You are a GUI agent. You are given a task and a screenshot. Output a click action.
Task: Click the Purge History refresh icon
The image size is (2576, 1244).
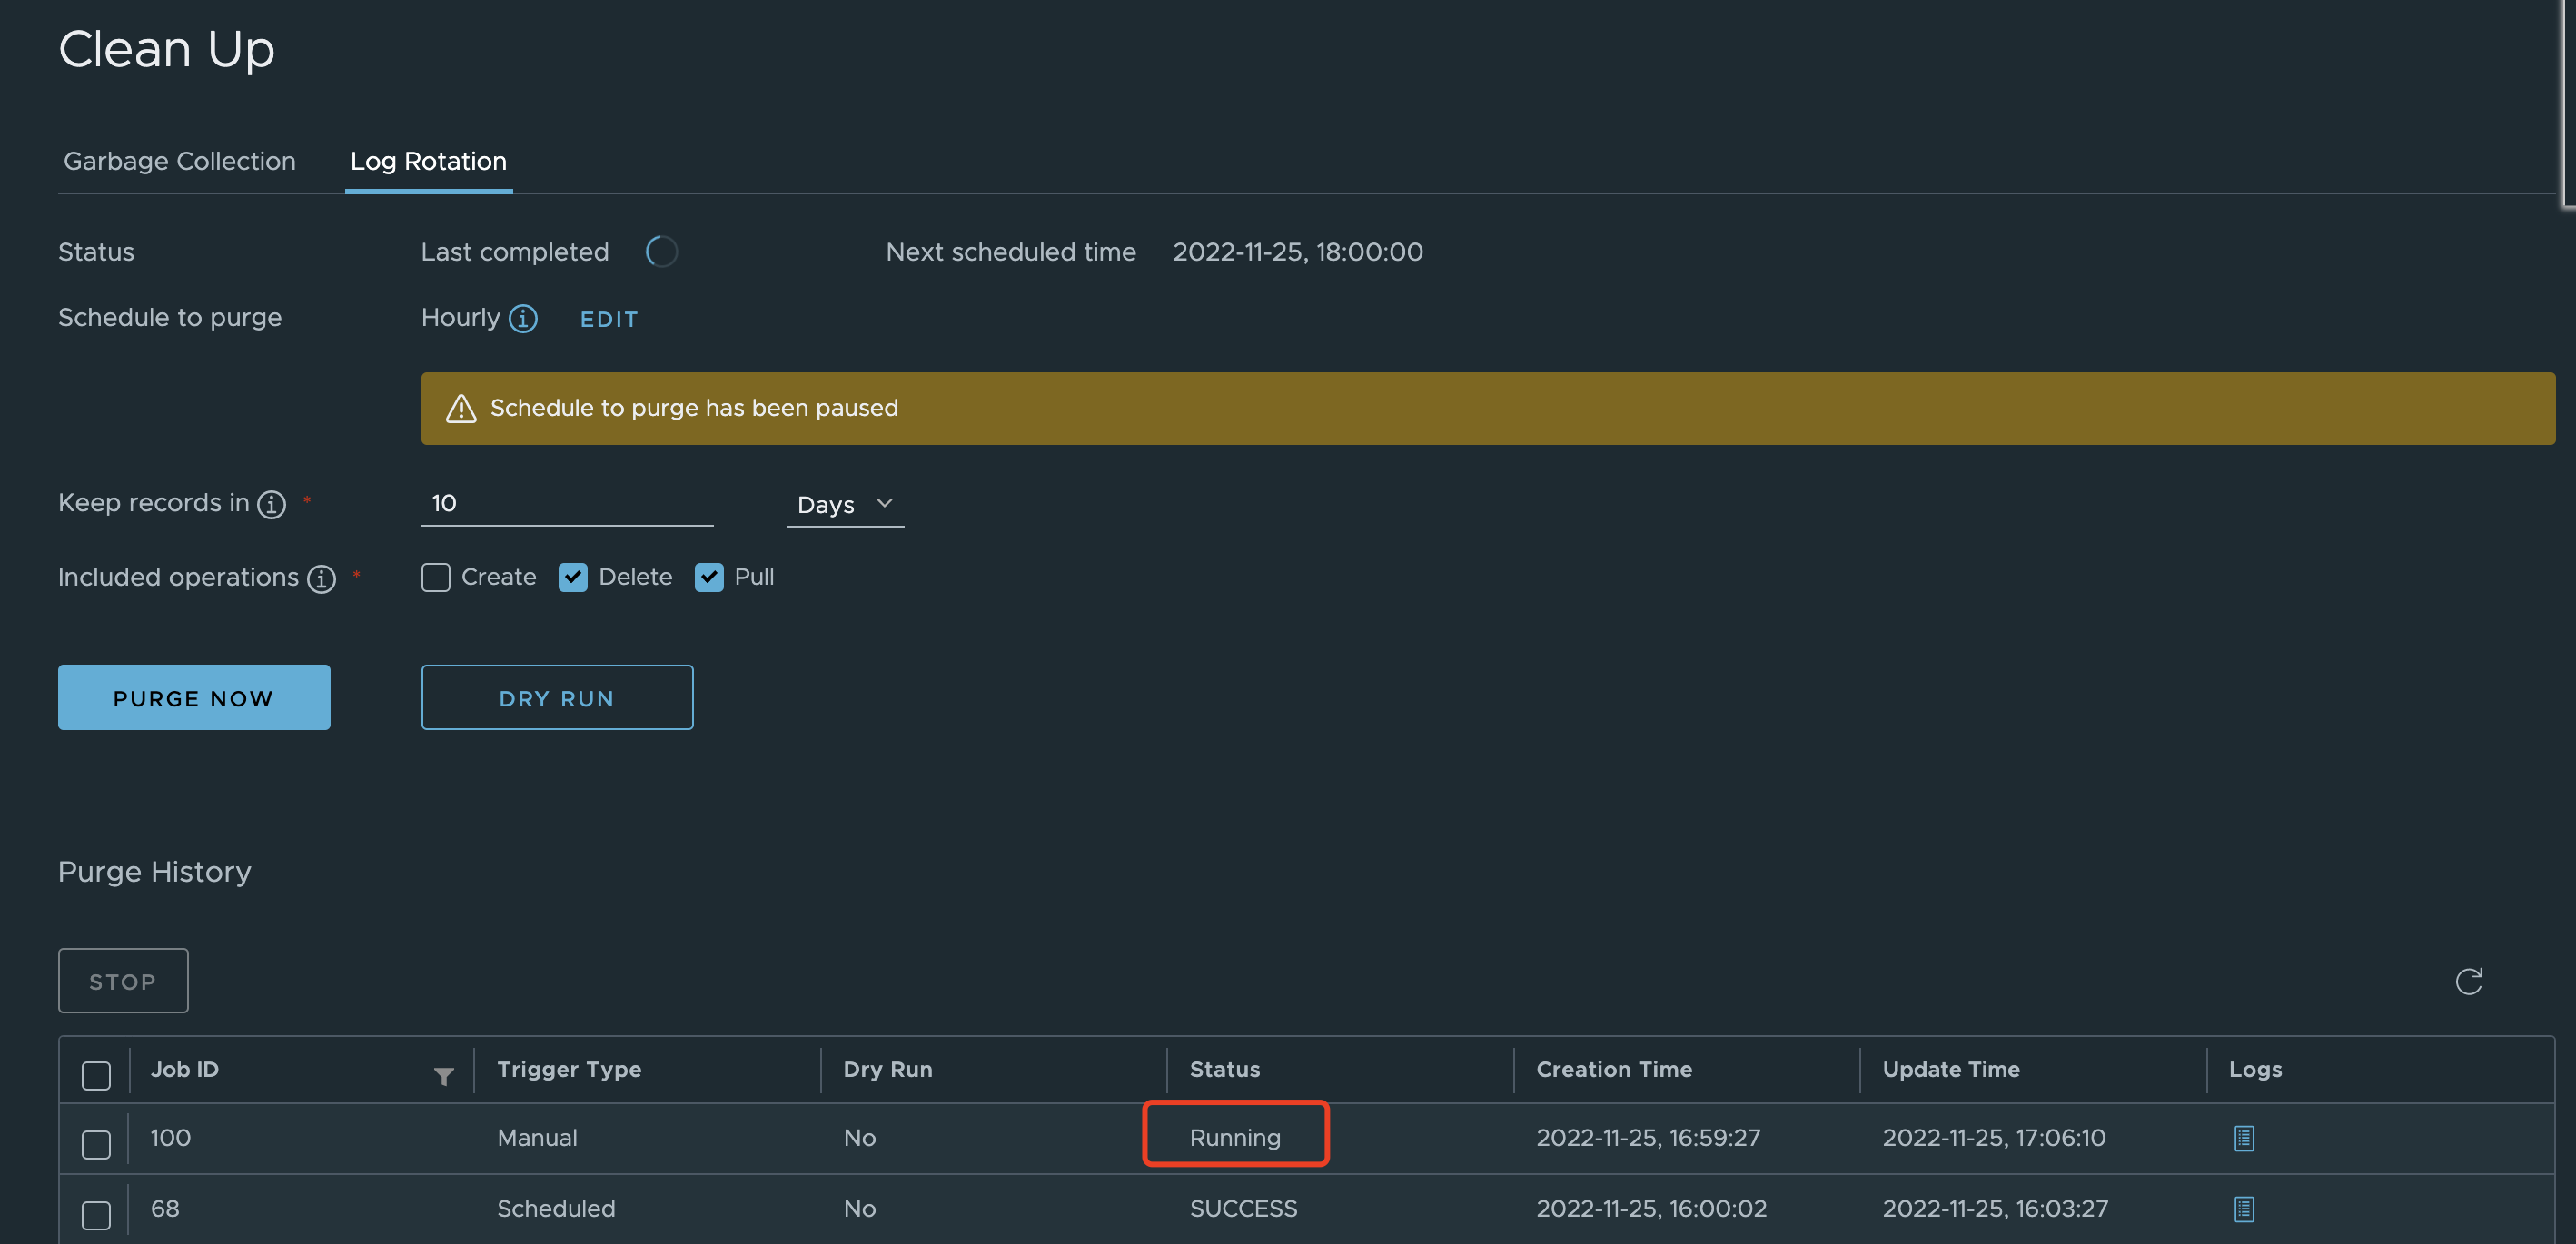(x=2468, y=981)
